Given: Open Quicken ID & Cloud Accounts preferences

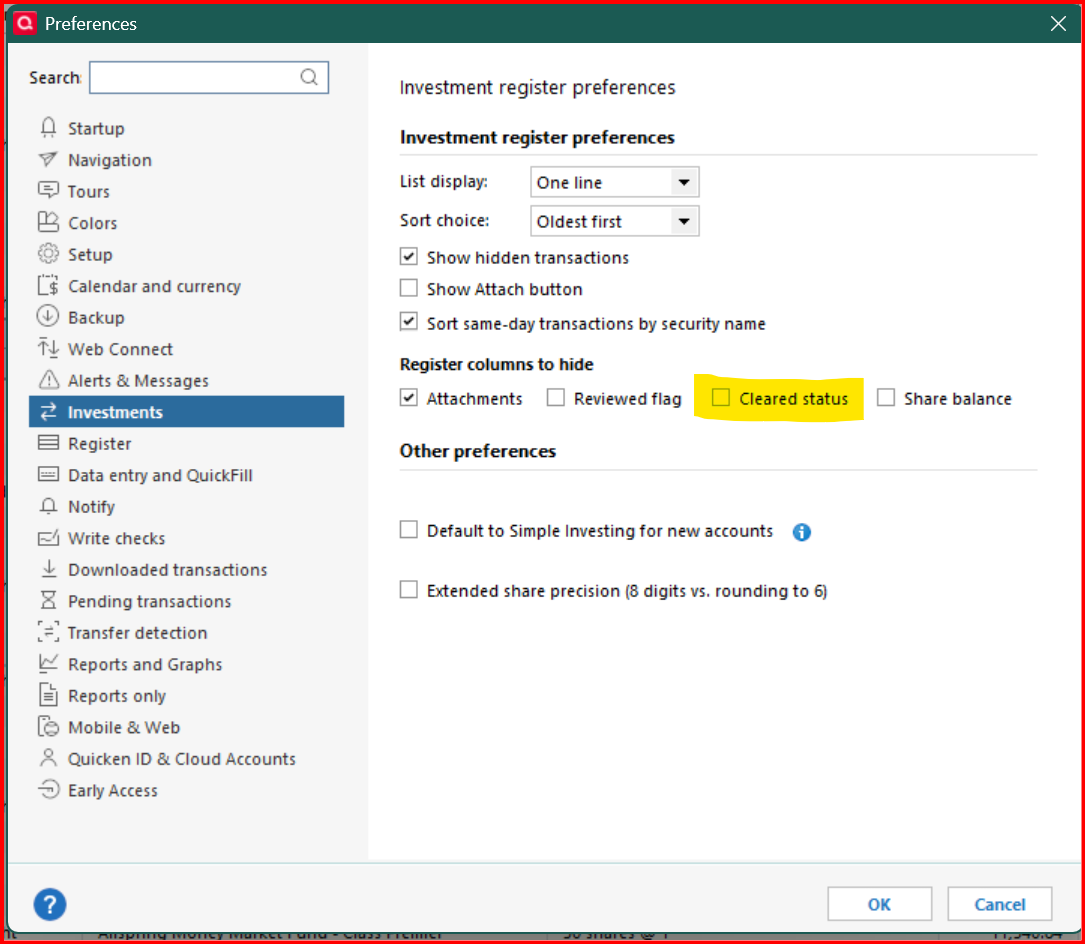Looking at the screenshot, I should coord(181,759).
